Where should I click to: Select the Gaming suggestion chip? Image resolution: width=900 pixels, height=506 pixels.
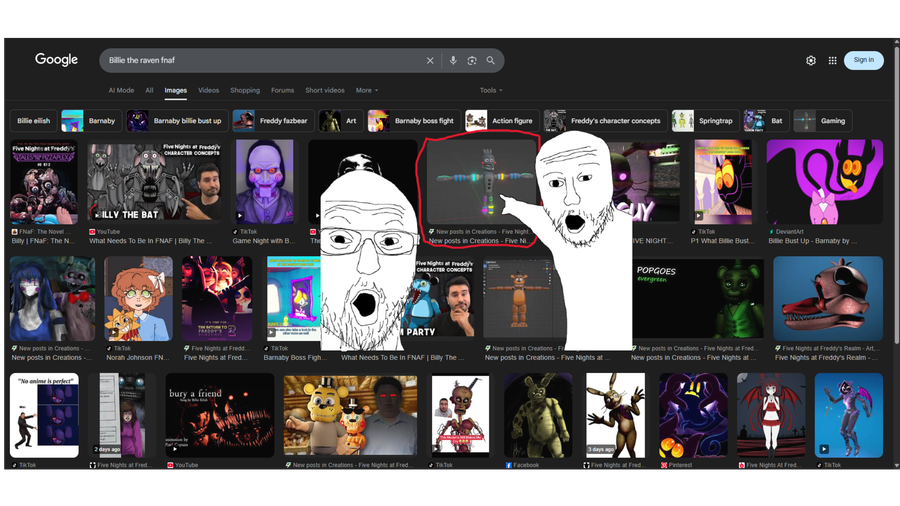tap(823, 121)
